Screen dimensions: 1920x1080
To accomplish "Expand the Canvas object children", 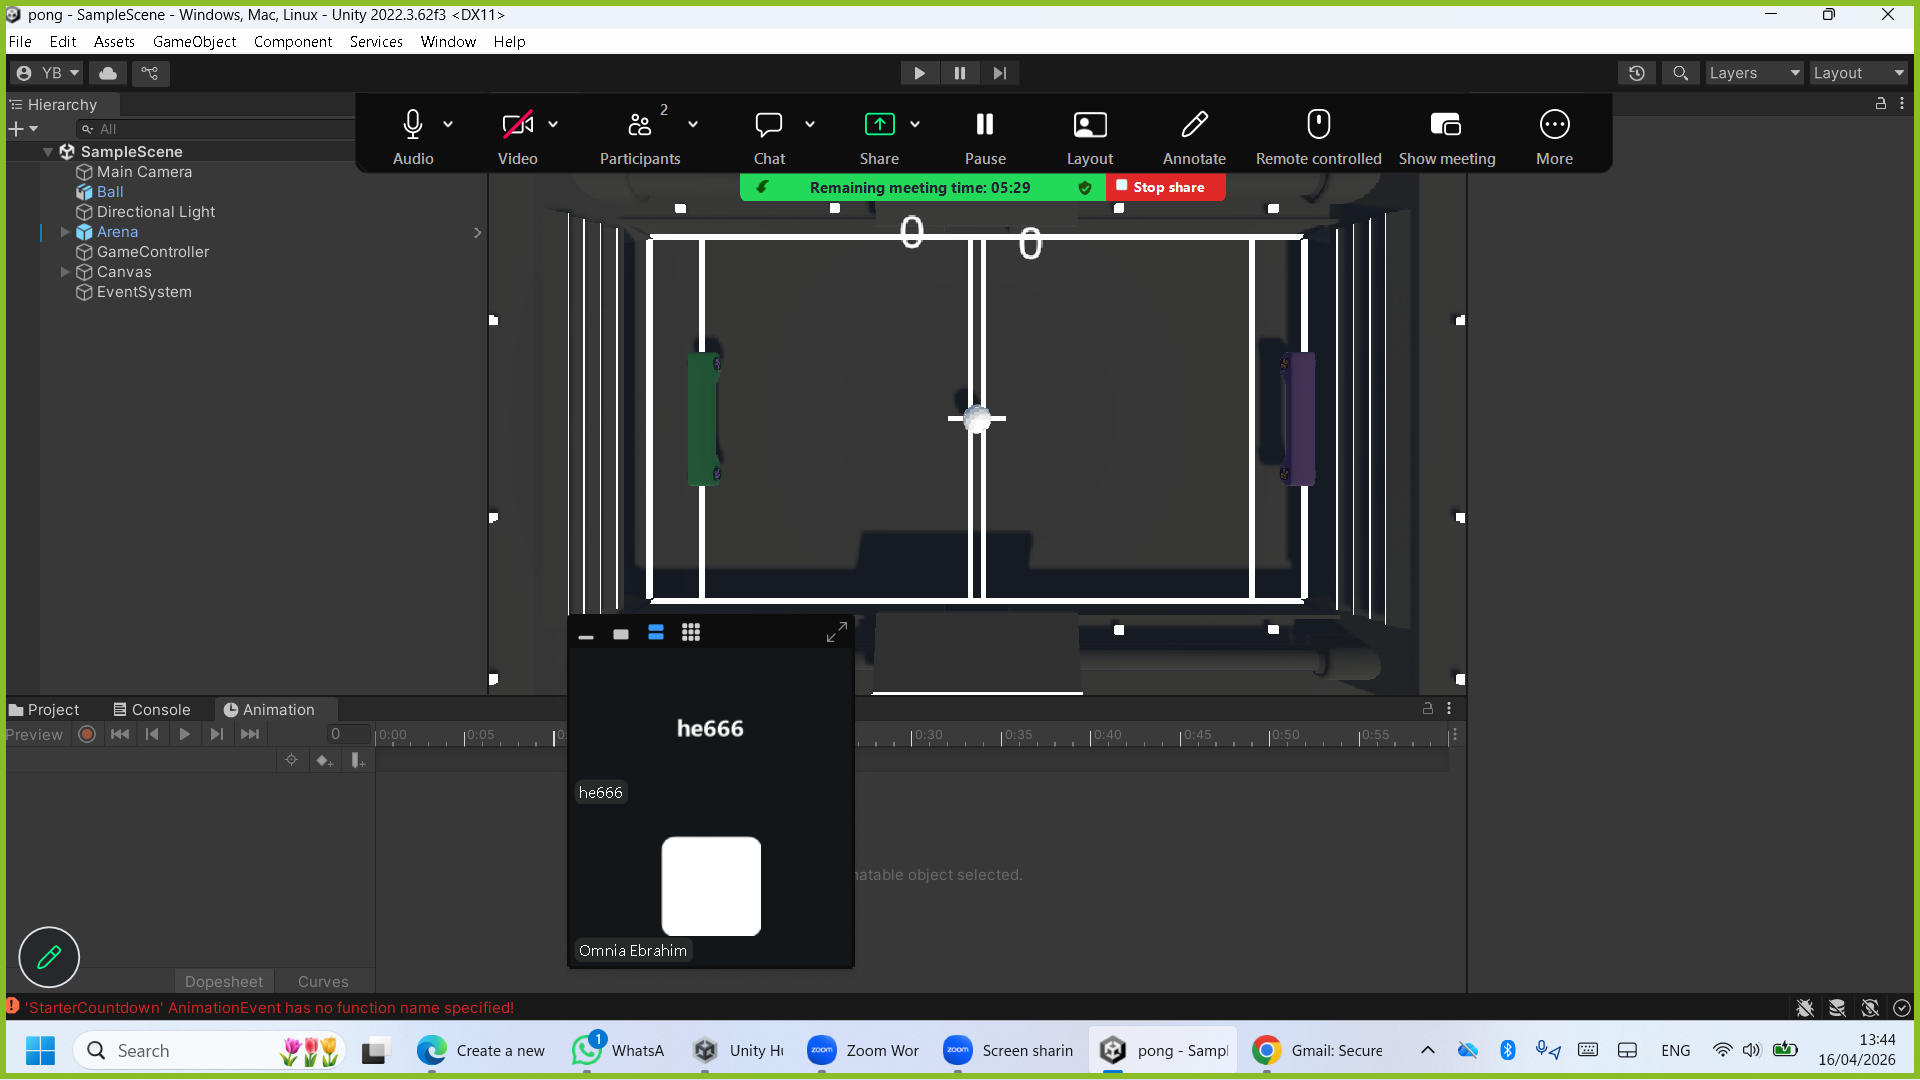I will tap(65, 272).
